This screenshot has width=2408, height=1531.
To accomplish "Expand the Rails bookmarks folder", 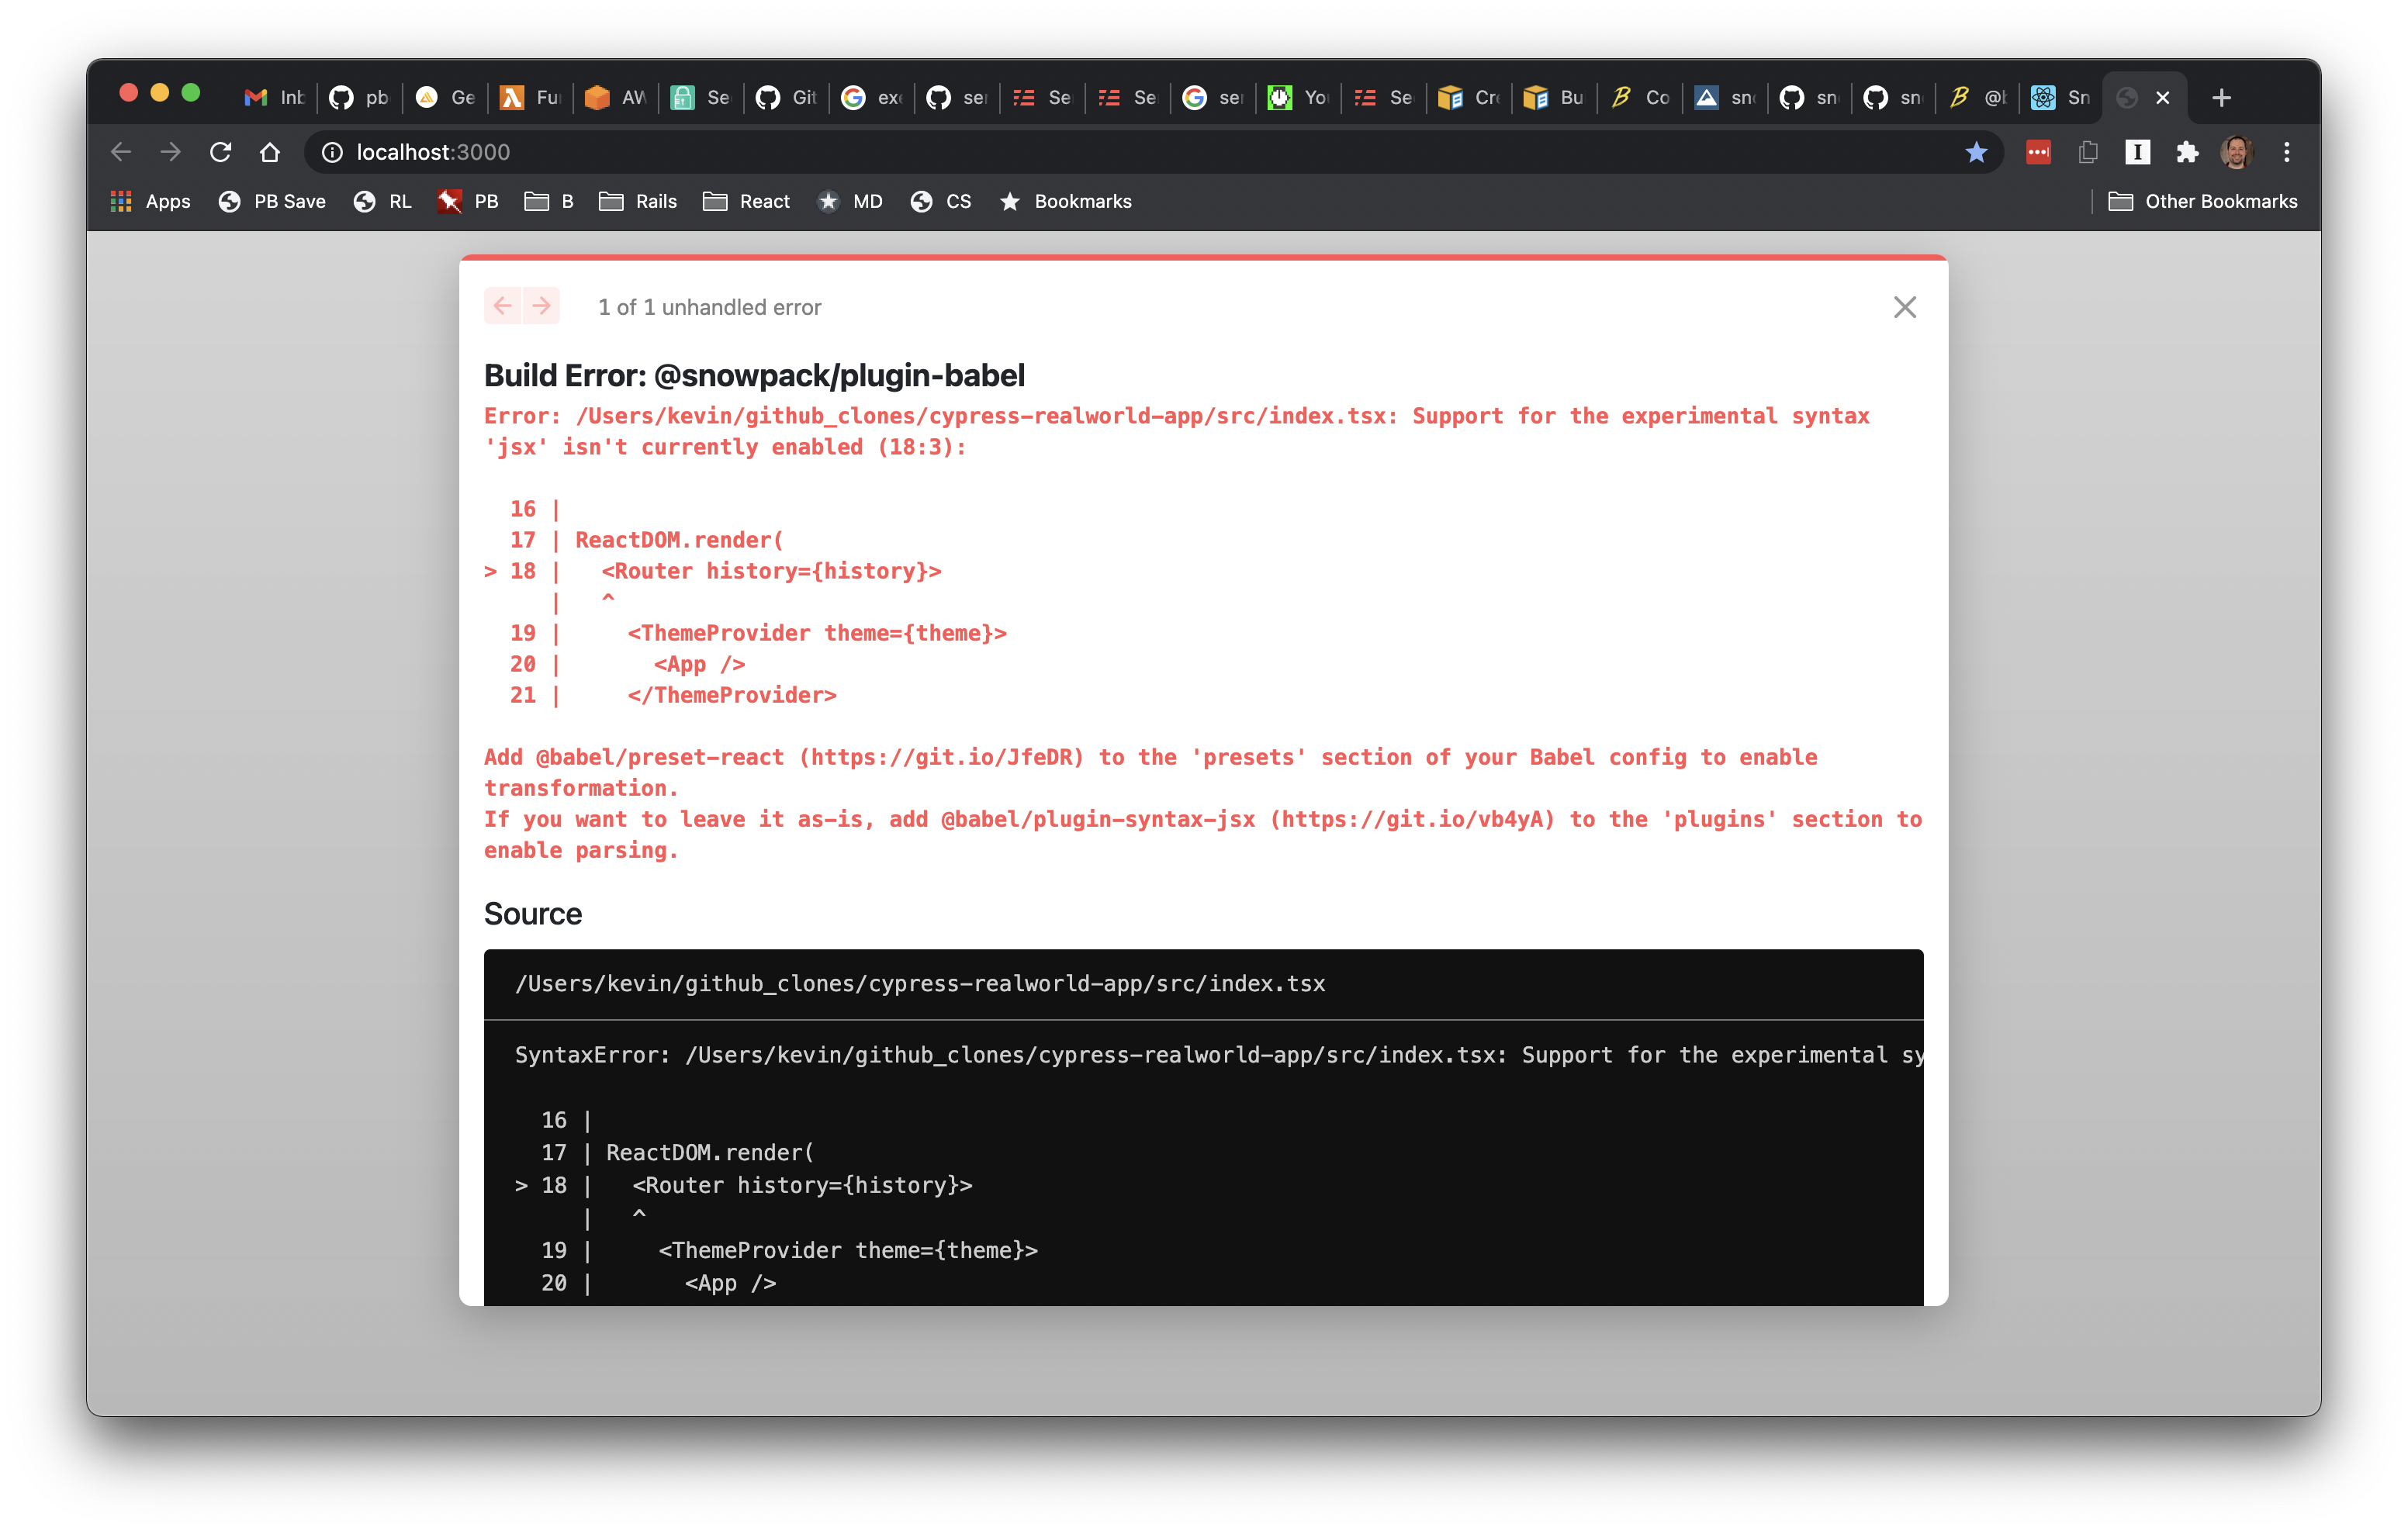I will 638,202.
